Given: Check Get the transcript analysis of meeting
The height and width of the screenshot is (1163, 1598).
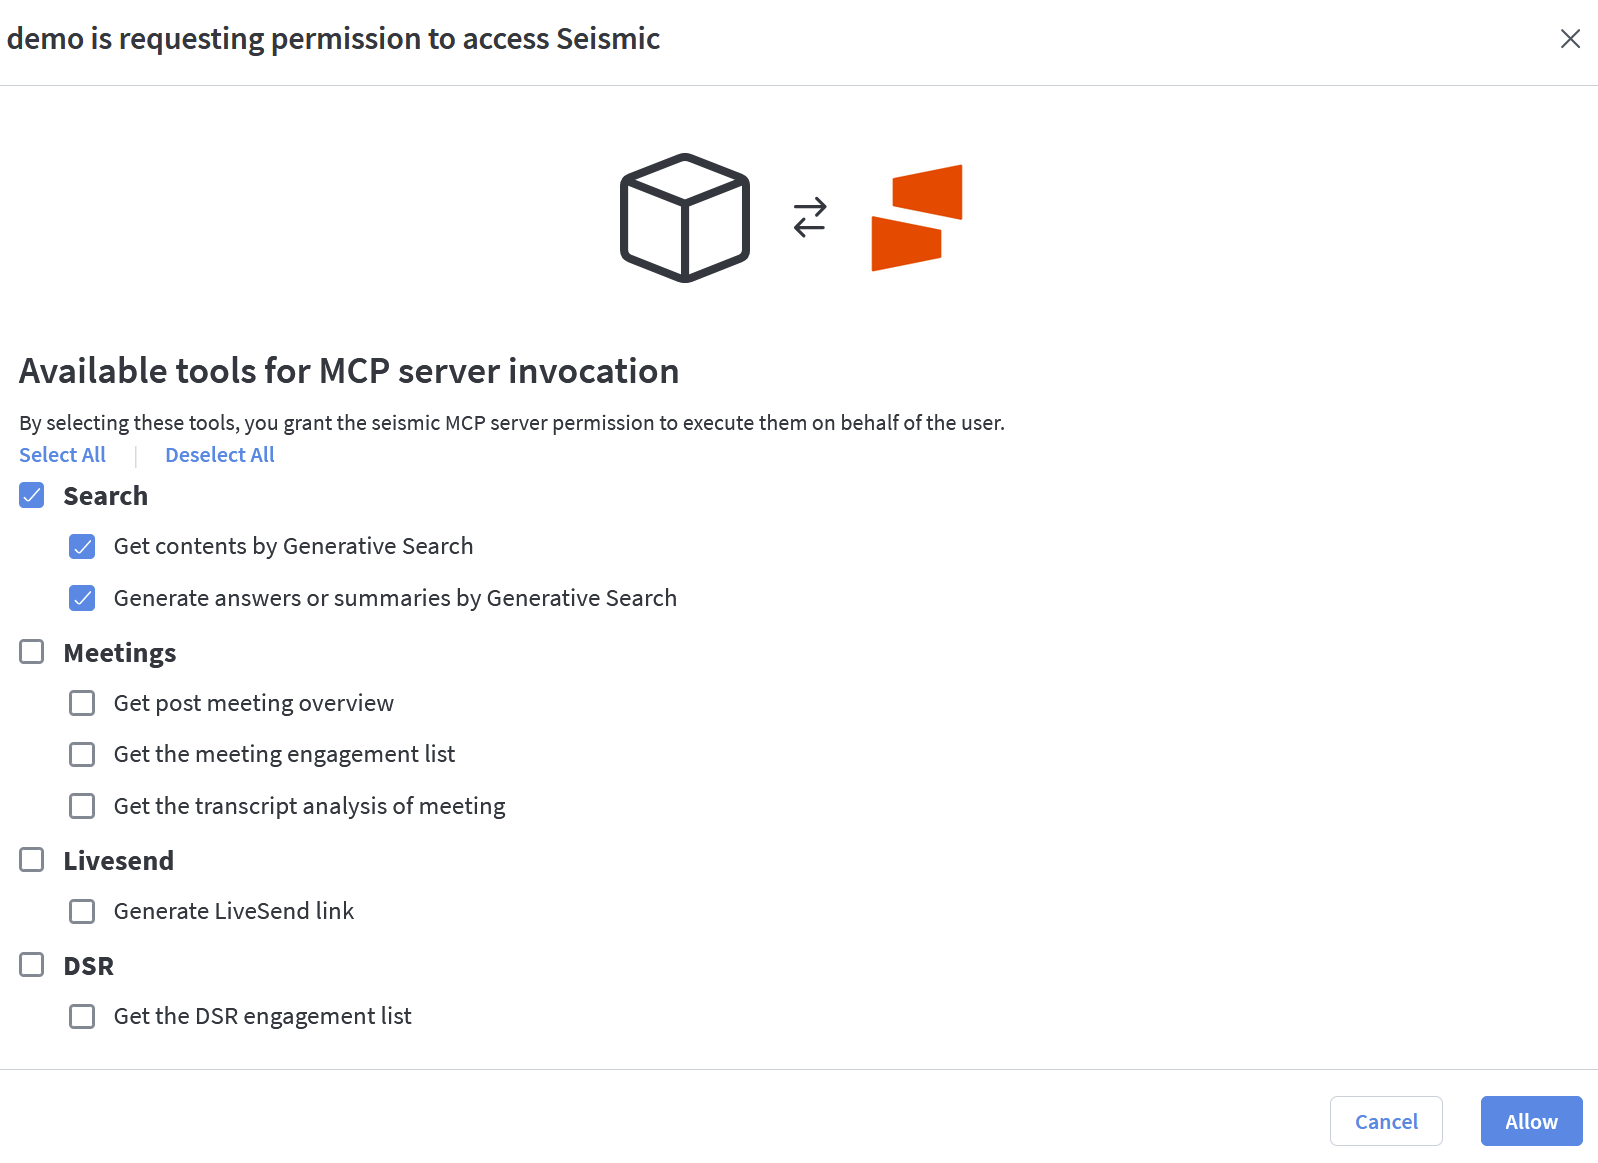Looking at the screenshot, I should pos(82,806).
